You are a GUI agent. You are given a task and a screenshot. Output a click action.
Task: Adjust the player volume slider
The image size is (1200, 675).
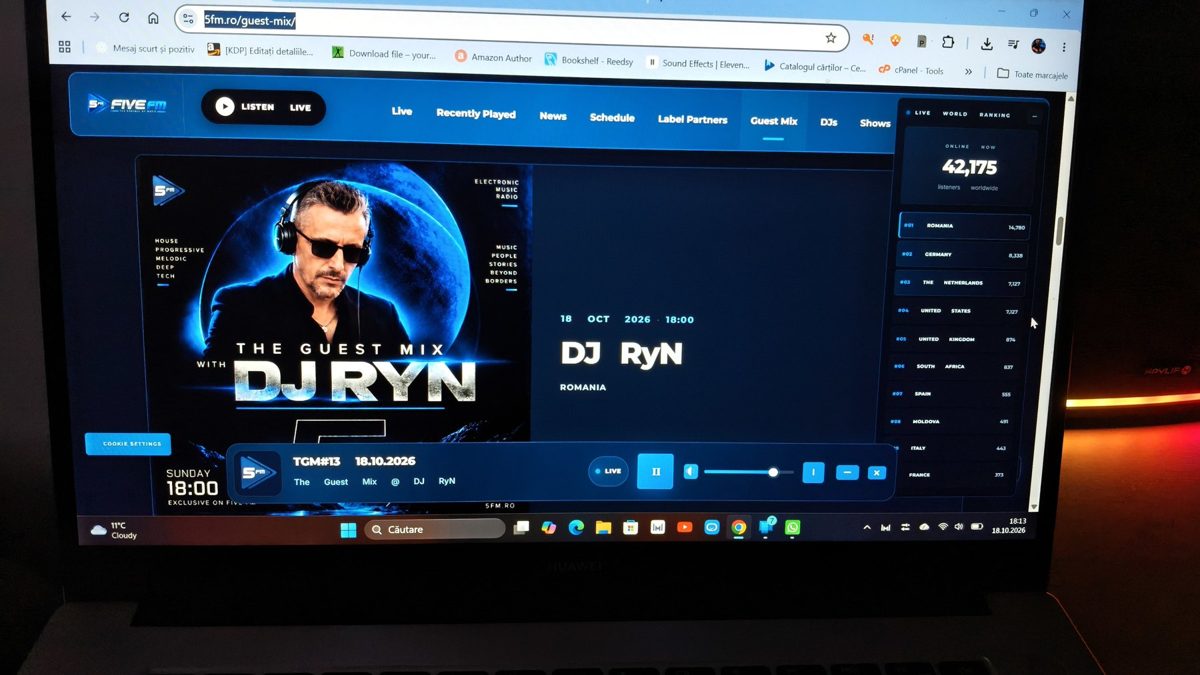click(748, 472)
